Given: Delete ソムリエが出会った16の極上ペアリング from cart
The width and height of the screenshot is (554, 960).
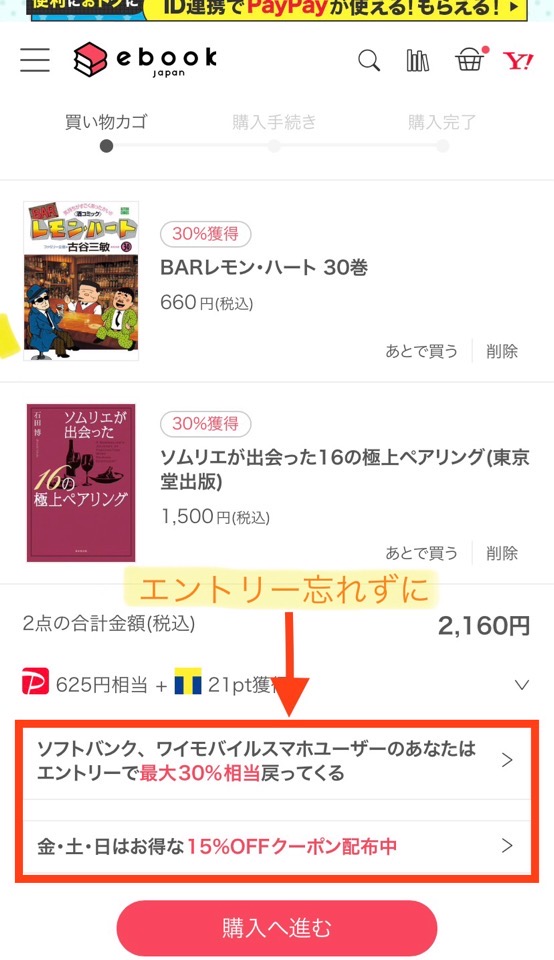Looking at the screenshot, I should 502,553.
